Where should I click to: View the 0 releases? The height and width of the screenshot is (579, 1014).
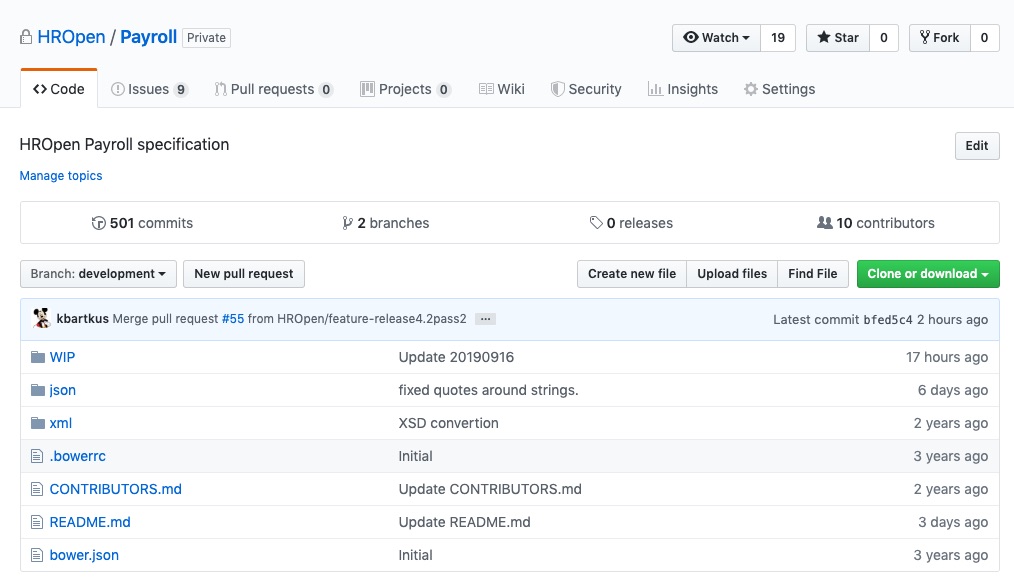(631, 223)
